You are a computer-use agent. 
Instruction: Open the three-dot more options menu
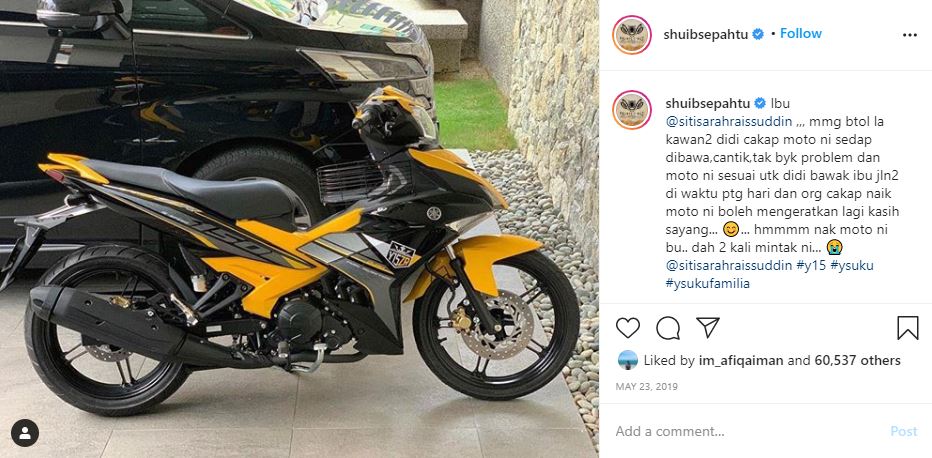coord(909,35)
